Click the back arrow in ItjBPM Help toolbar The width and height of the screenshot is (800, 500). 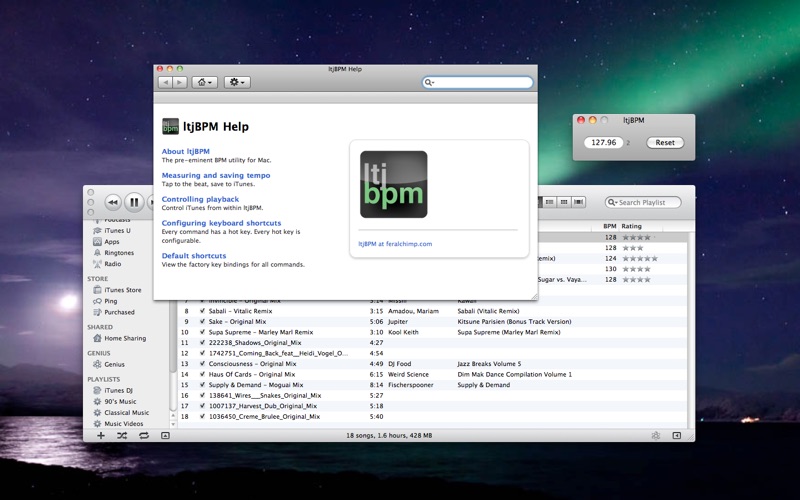(165, 82)
